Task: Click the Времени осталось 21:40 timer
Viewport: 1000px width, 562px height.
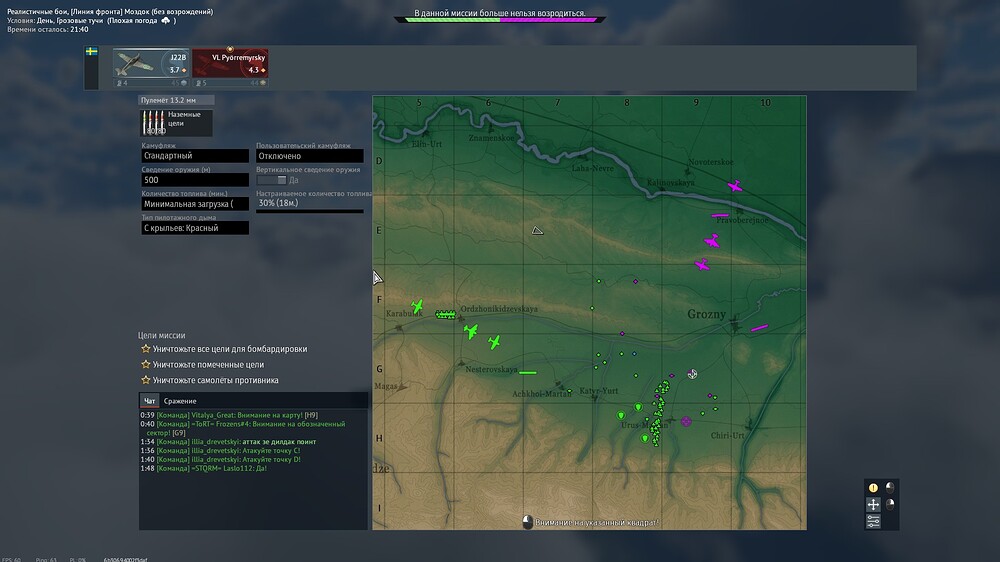Action: coord(48,29)
